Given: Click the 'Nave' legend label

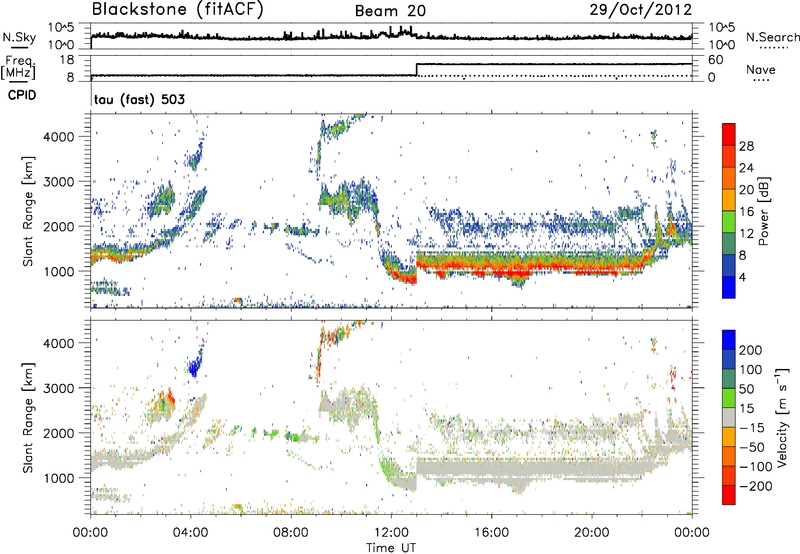Looking at the screenshot, I should click(x=761, y=69).
